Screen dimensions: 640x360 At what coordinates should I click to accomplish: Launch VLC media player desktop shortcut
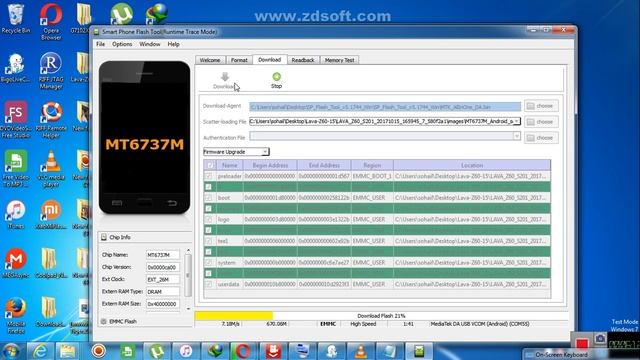point(51,168)
